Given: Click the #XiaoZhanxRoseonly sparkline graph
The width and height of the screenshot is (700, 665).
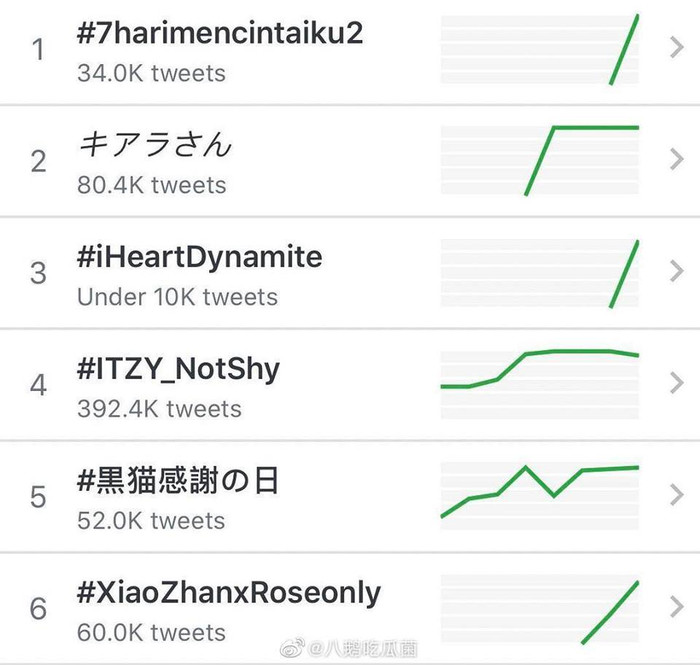Looking at the screenshot, I should 540,608.
